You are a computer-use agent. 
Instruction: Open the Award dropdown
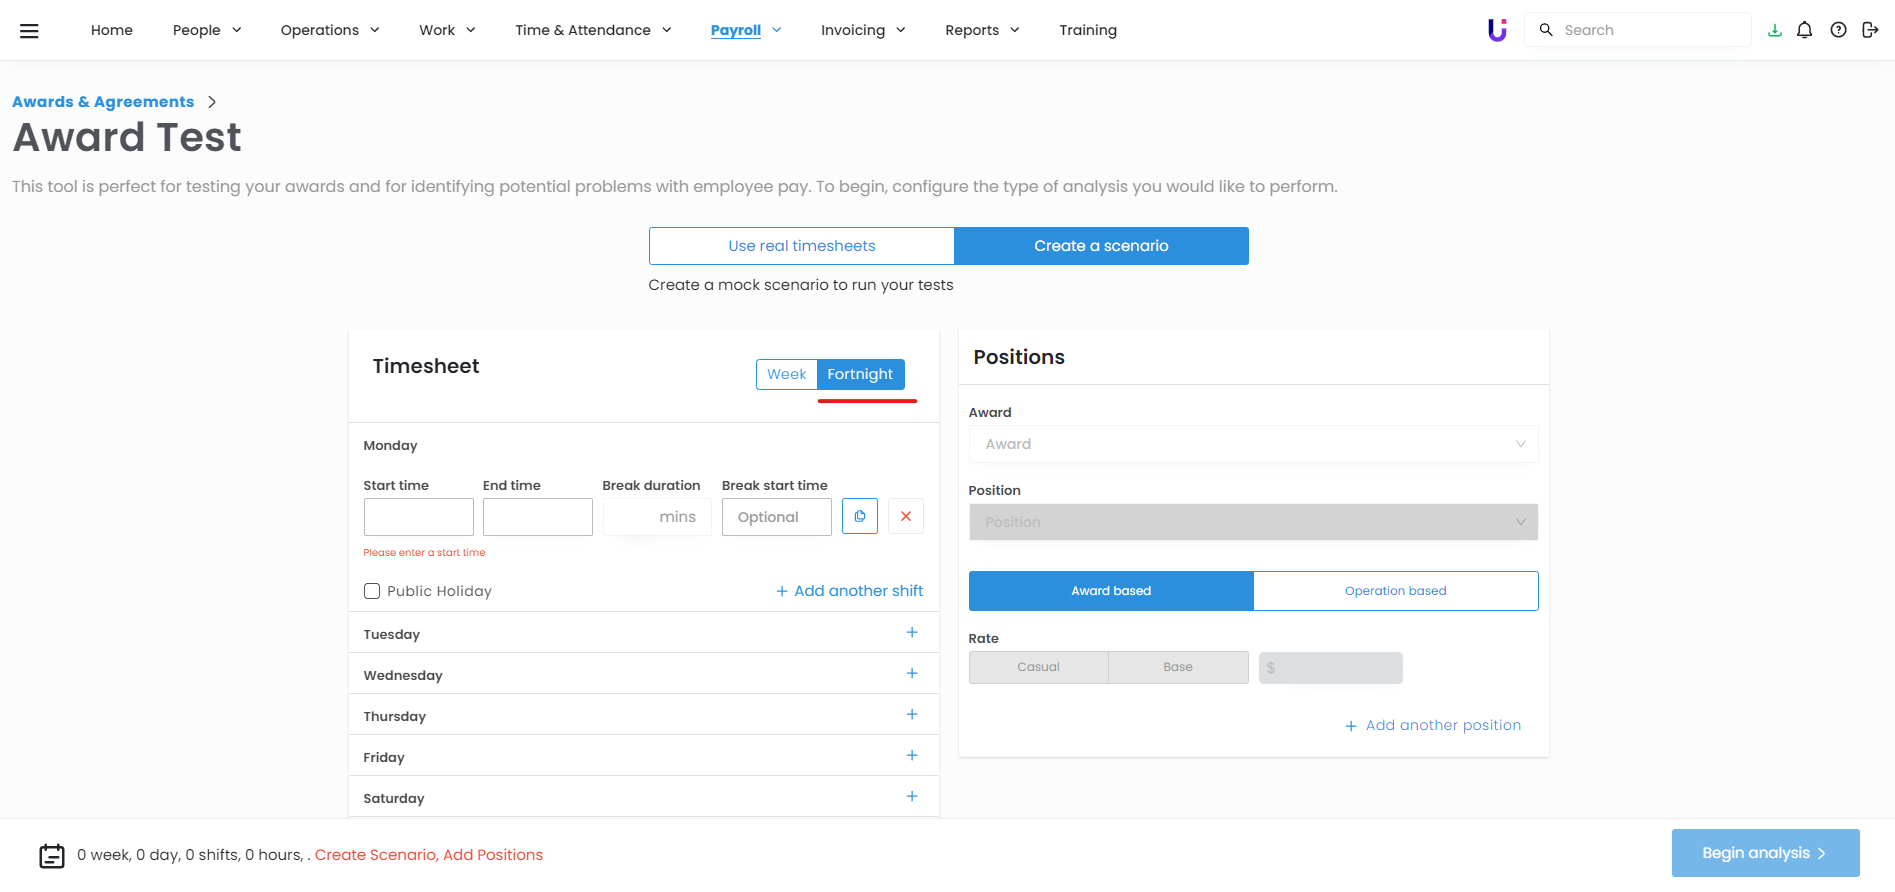pyautogui.click(x=1252, y=444)
